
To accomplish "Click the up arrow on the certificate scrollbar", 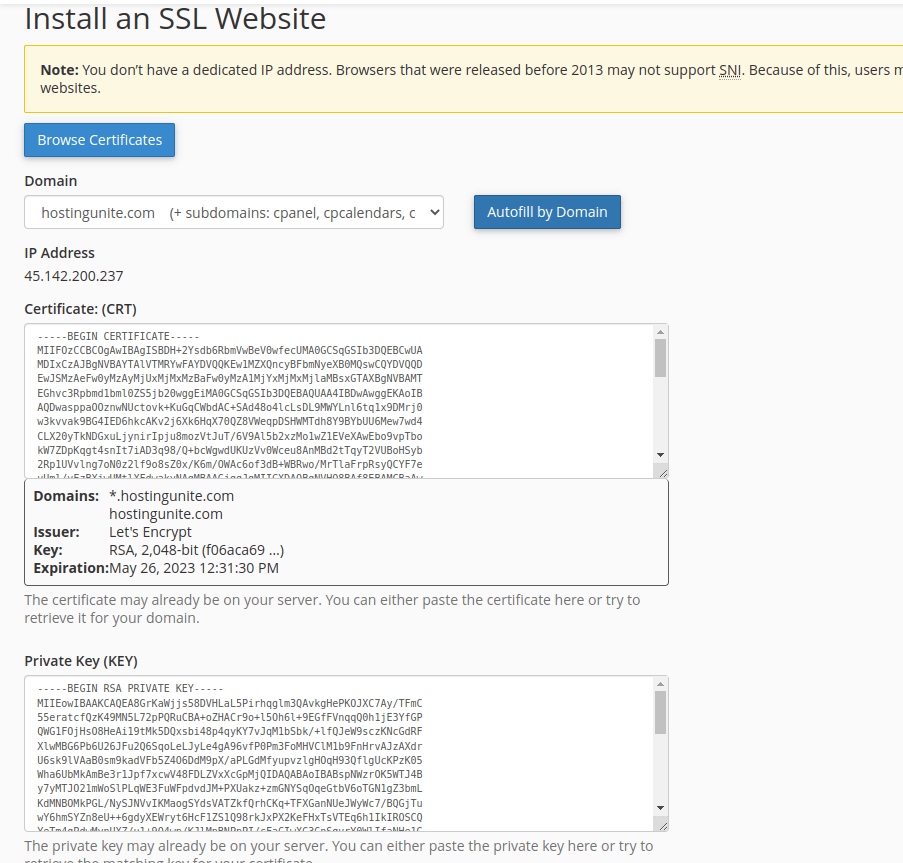I will [660, 330].
